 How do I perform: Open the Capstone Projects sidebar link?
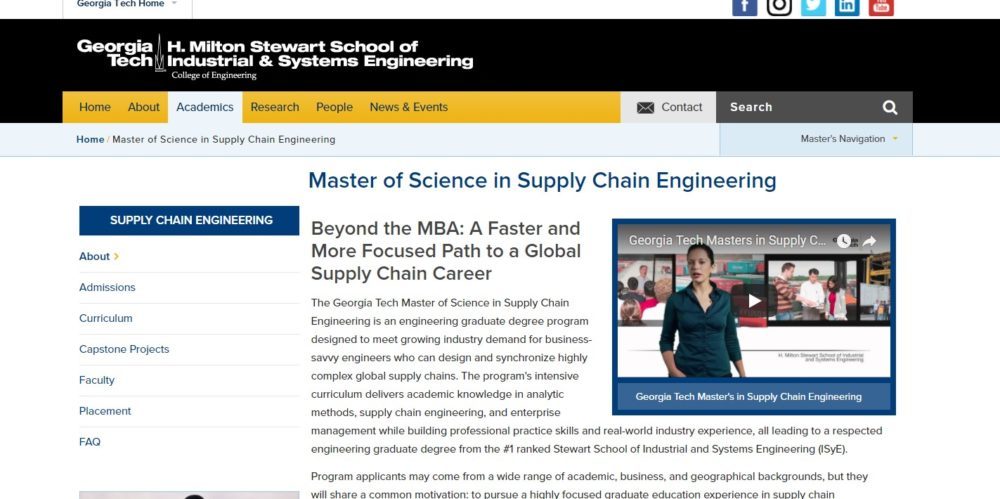[124, 349]
